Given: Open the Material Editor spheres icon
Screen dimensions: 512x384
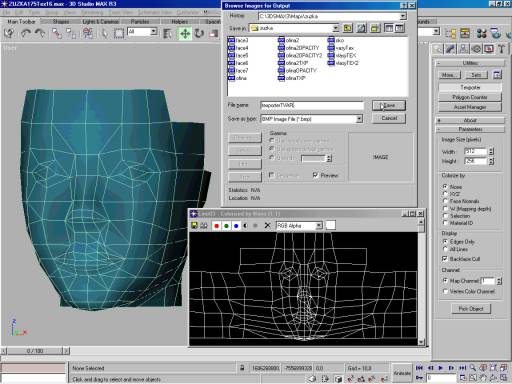Looking at the screenshot, I should (x=481, y=33).
